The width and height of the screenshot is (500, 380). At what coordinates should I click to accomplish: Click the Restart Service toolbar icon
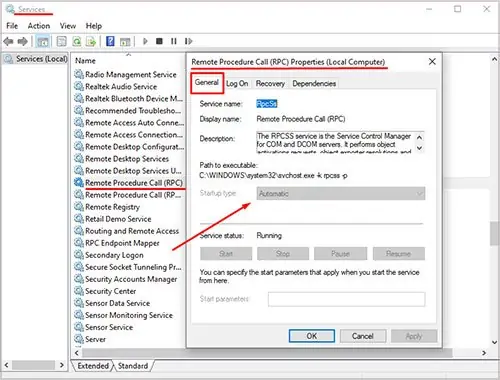[x=188, y=41]
